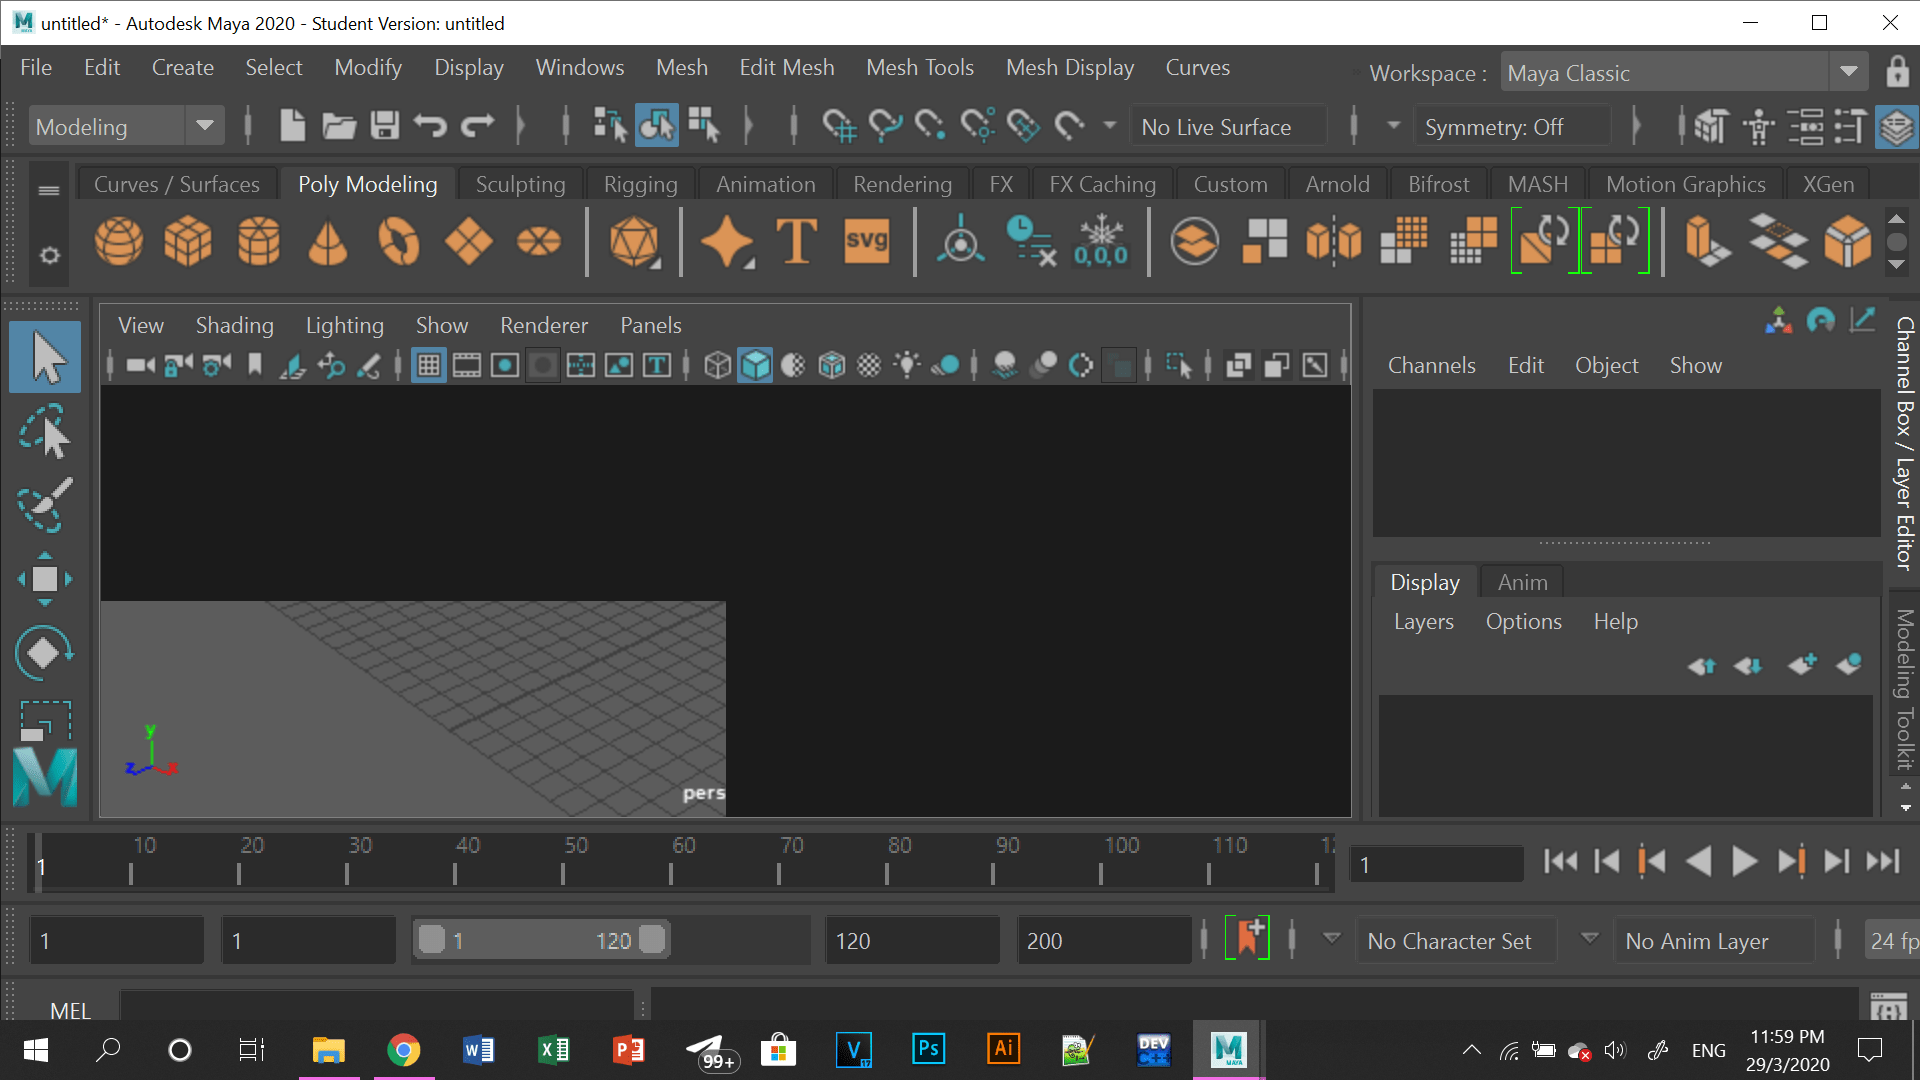Click the SVG import shelf icon
The height and width of the screenshot is (1080, 1920).
click(866, 241)
